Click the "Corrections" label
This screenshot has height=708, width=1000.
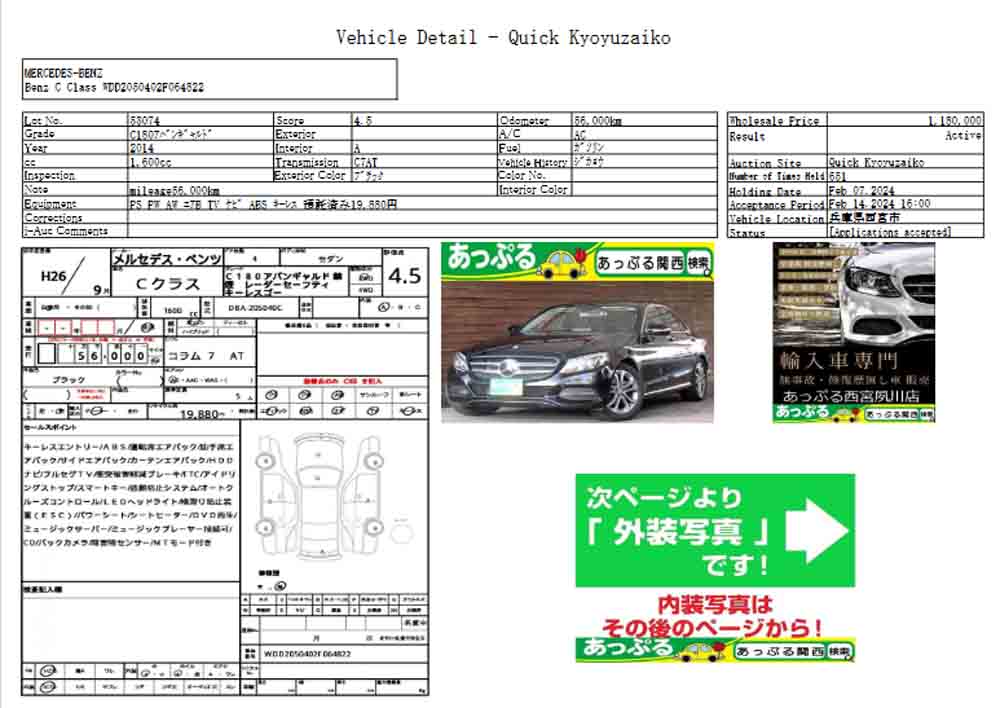tap(53, 218)
